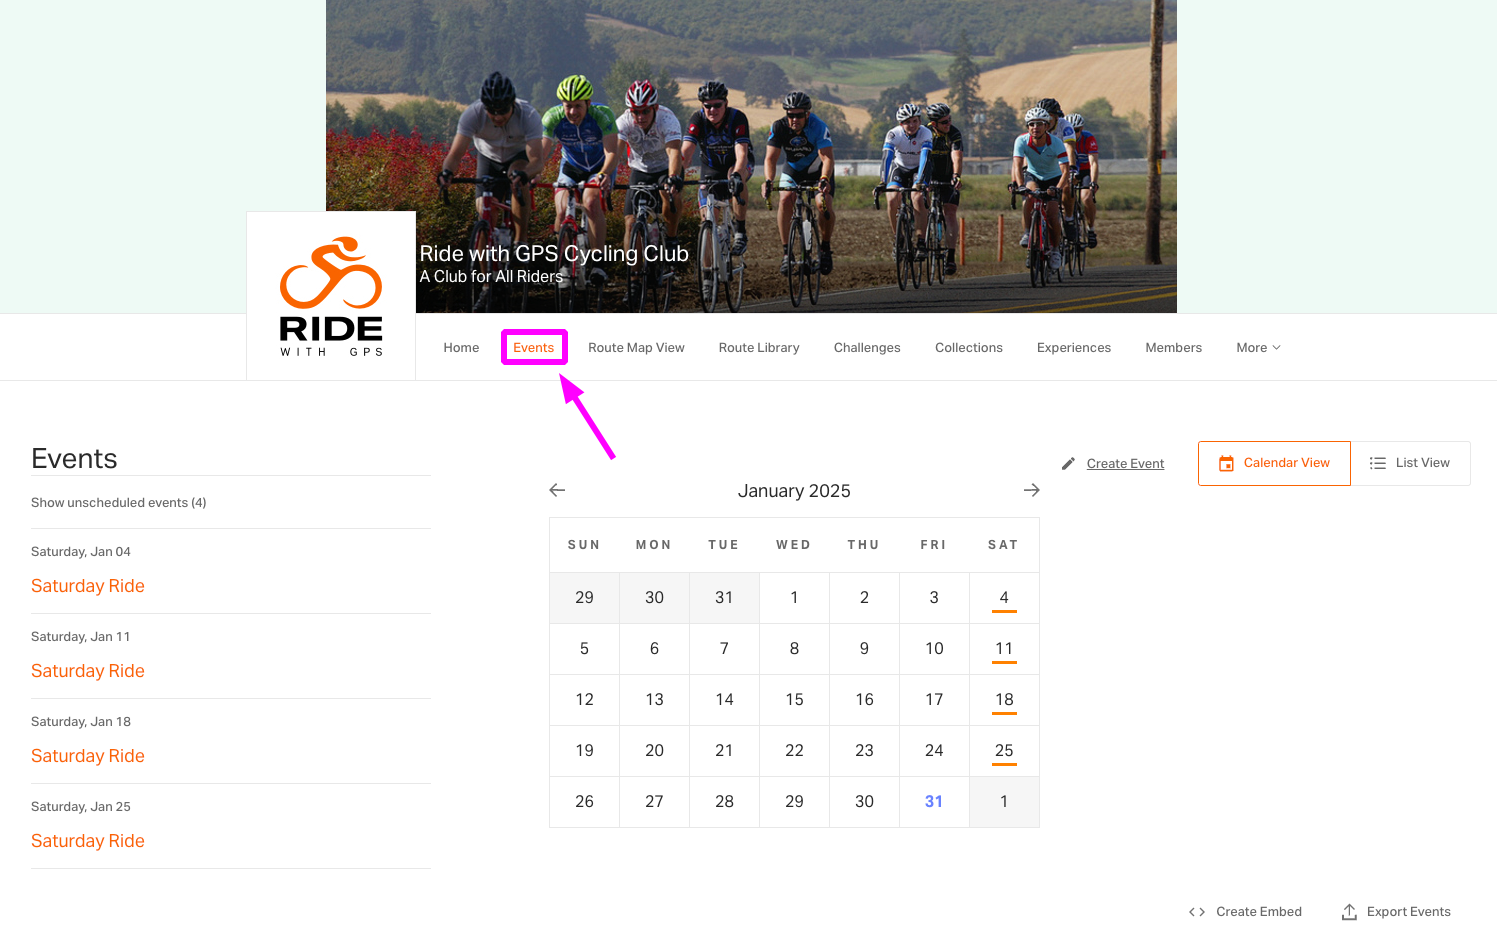This screenshot has width=1497, height=929.
Task: Open the Saturday Ride on Jan 11
Action: (88, 671)
